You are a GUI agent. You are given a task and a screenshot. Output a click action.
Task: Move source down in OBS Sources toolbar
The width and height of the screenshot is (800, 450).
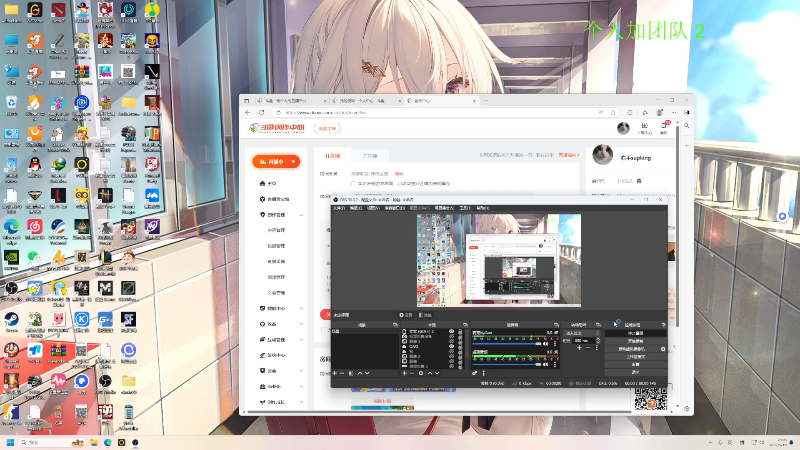coord(437,373)
